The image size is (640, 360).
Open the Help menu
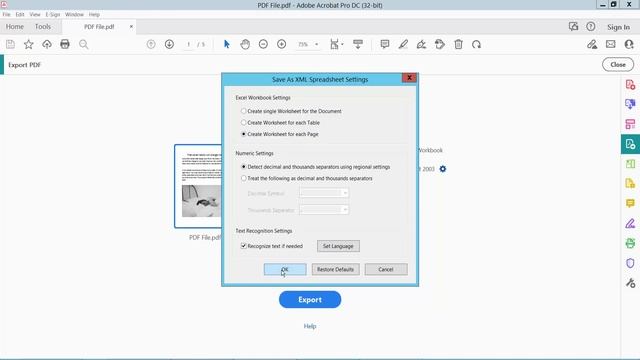(94, 14)
